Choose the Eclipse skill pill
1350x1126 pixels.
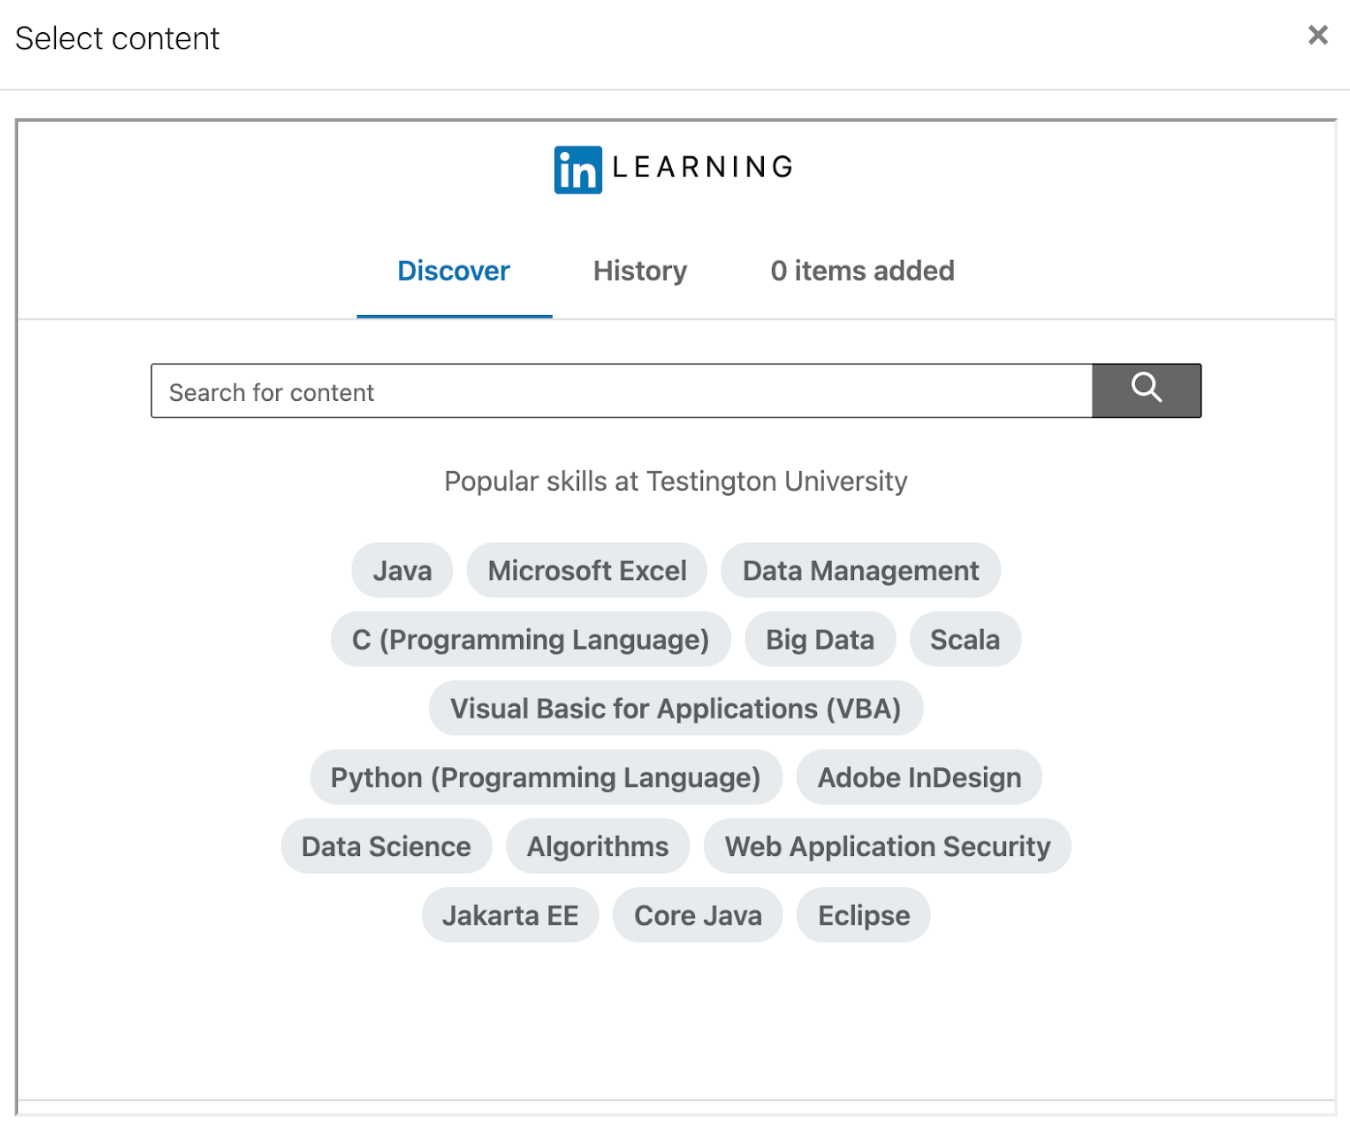pos(862,915)
